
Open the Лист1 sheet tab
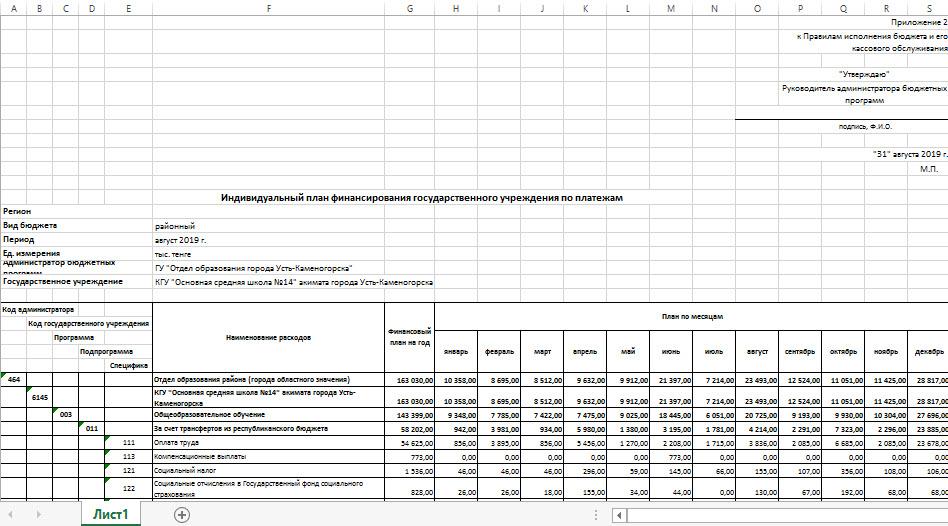click(x=111, y=515)
